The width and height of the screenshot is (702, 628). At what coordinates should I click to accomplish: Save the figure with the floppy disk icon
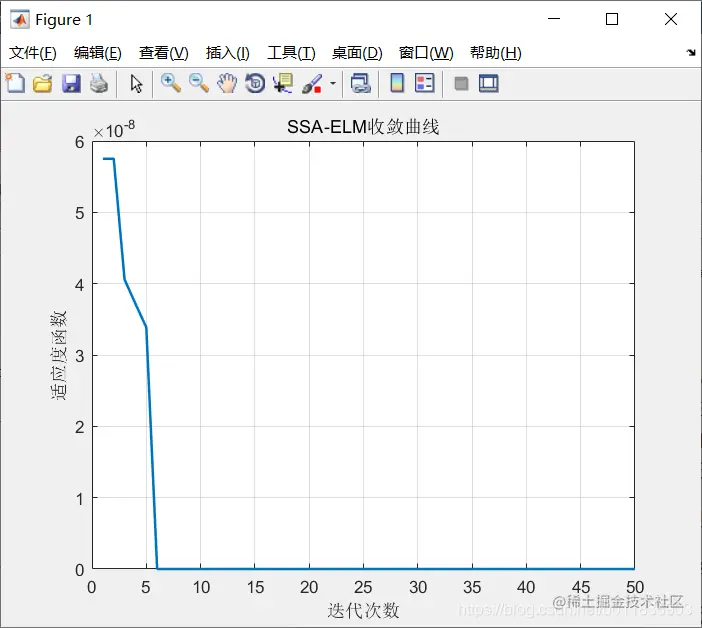pos(71,84)
